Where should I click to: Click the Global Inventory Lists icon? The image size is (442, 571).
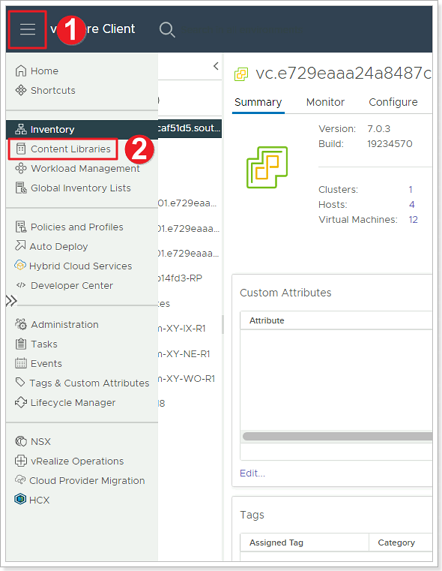click(21, 188)
